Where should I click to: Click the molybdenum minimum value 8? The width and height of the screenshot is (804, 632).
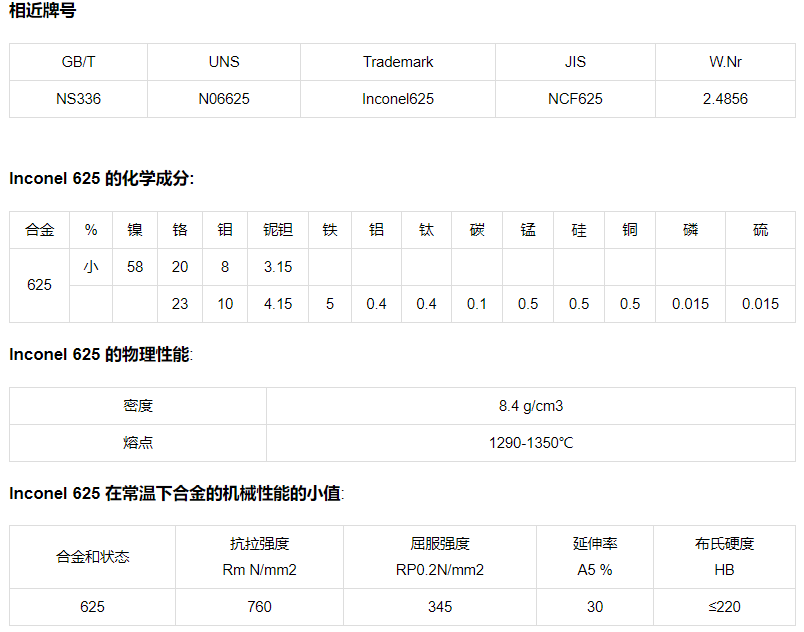(225, 267)
